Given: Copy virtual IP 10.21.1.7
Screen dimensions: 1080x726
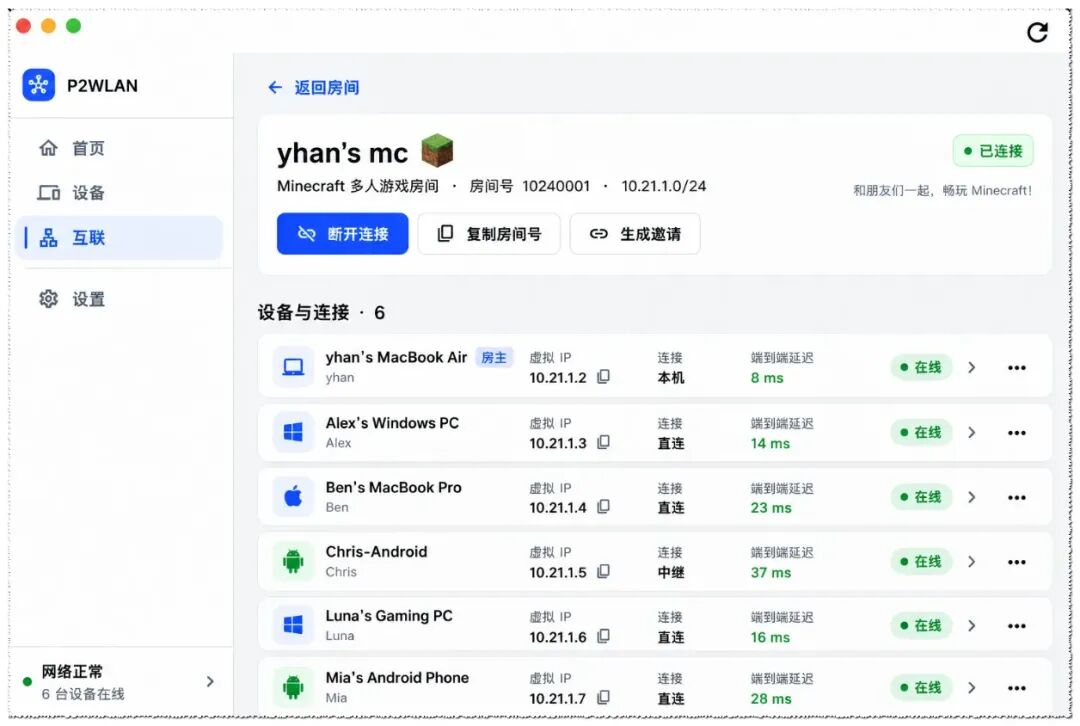Looking at the screenshot, I should pyautogui.click(x=603, y=698).
